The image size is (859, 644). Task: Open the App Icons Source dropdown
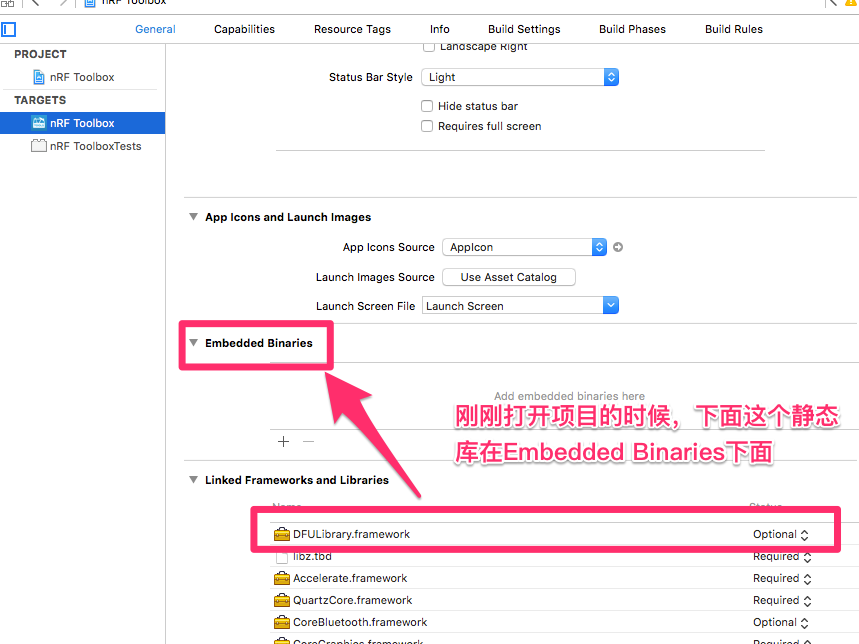pos(524,247)
